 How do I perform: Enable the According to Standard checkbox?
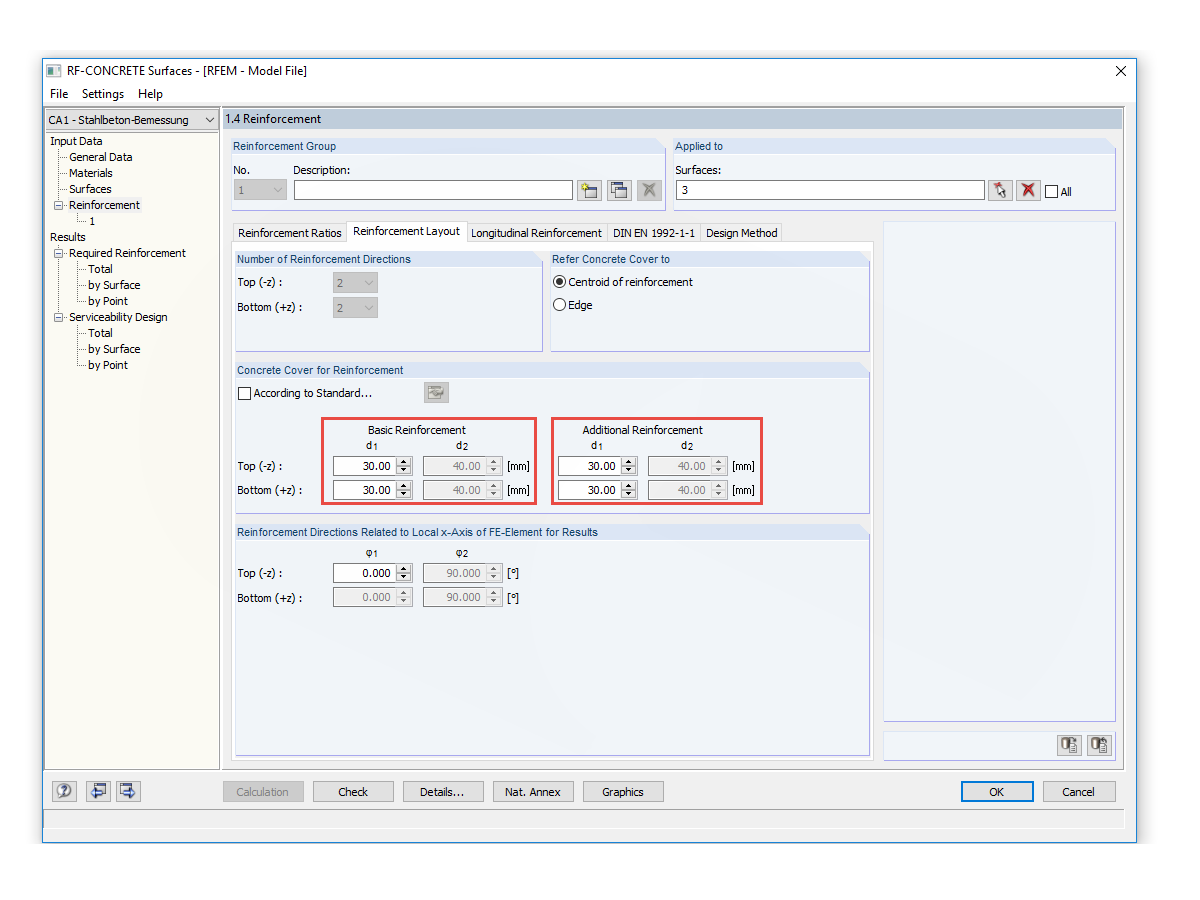(x=244, y=393)
